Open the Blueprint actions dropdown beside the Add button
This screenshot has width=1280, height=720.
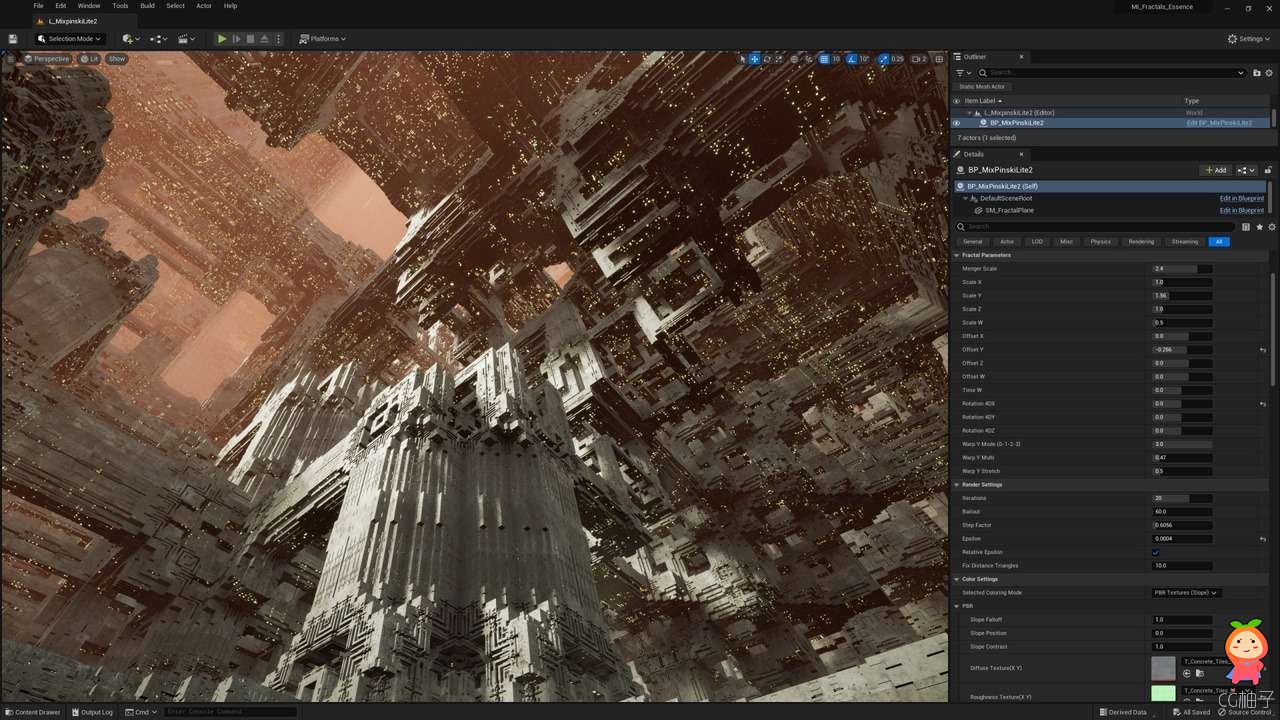1246,170
